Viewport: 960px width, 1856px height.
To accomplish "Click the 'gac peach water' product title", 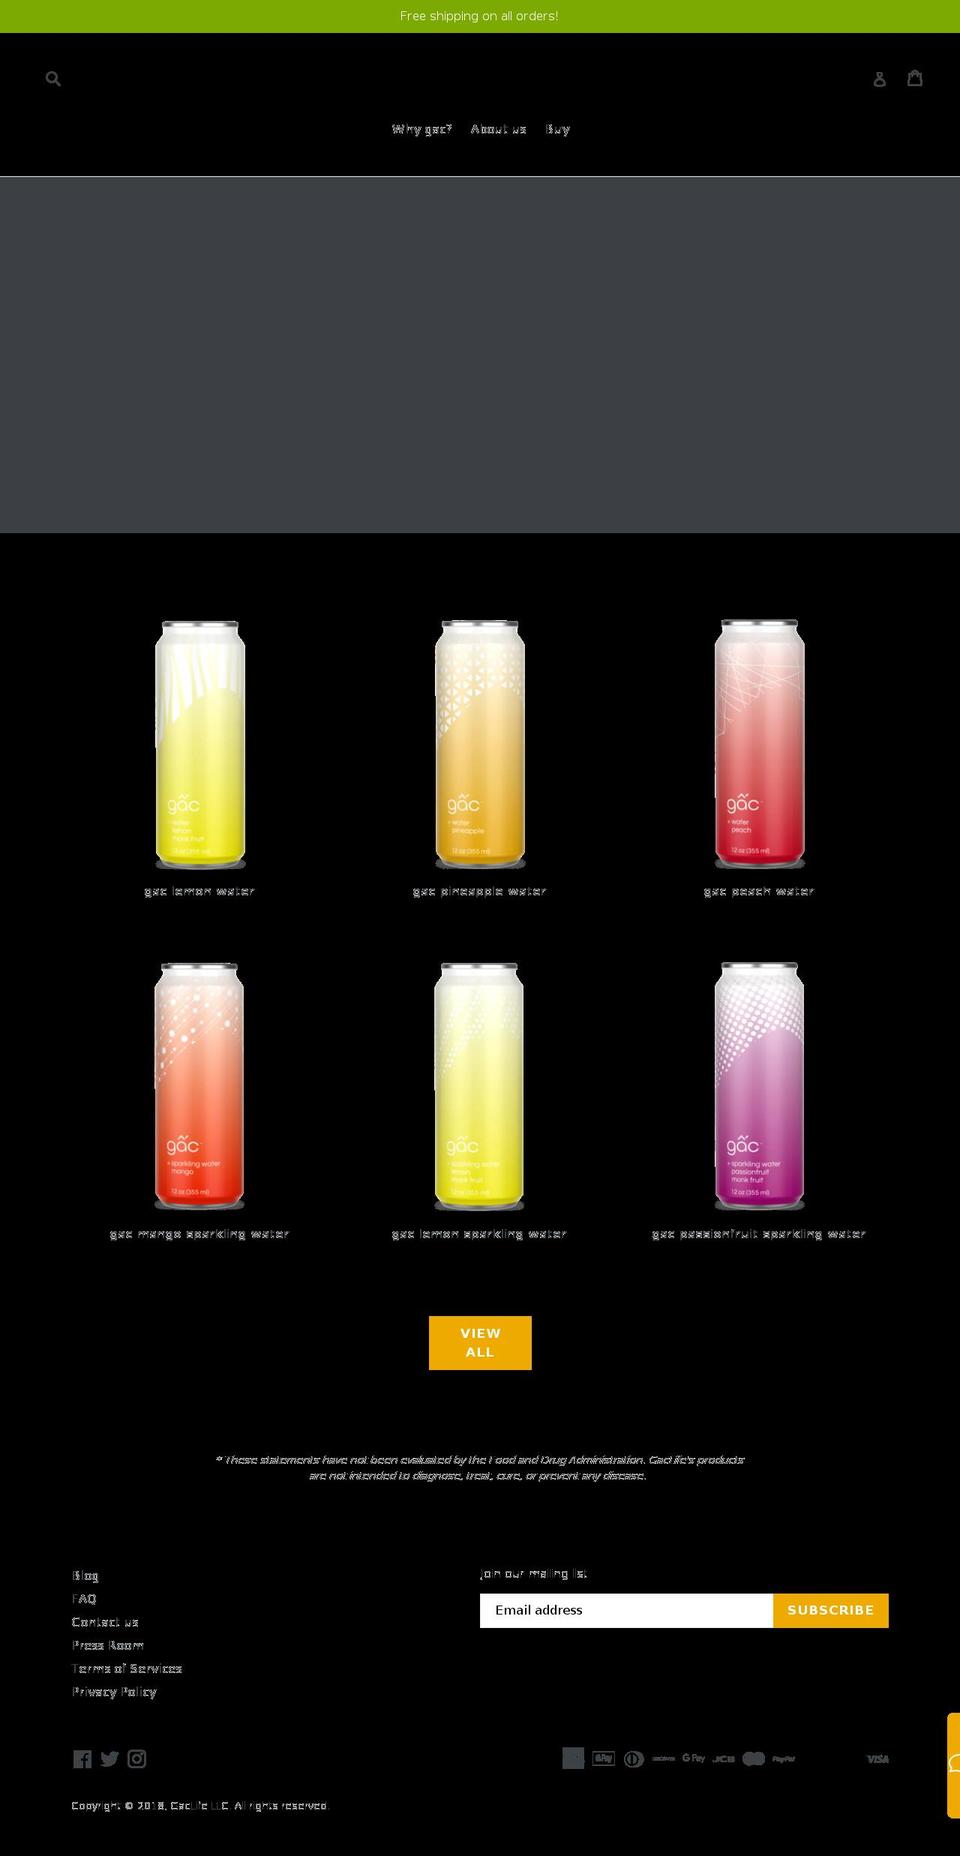I will pyautogui.click(x=759, y=891).
